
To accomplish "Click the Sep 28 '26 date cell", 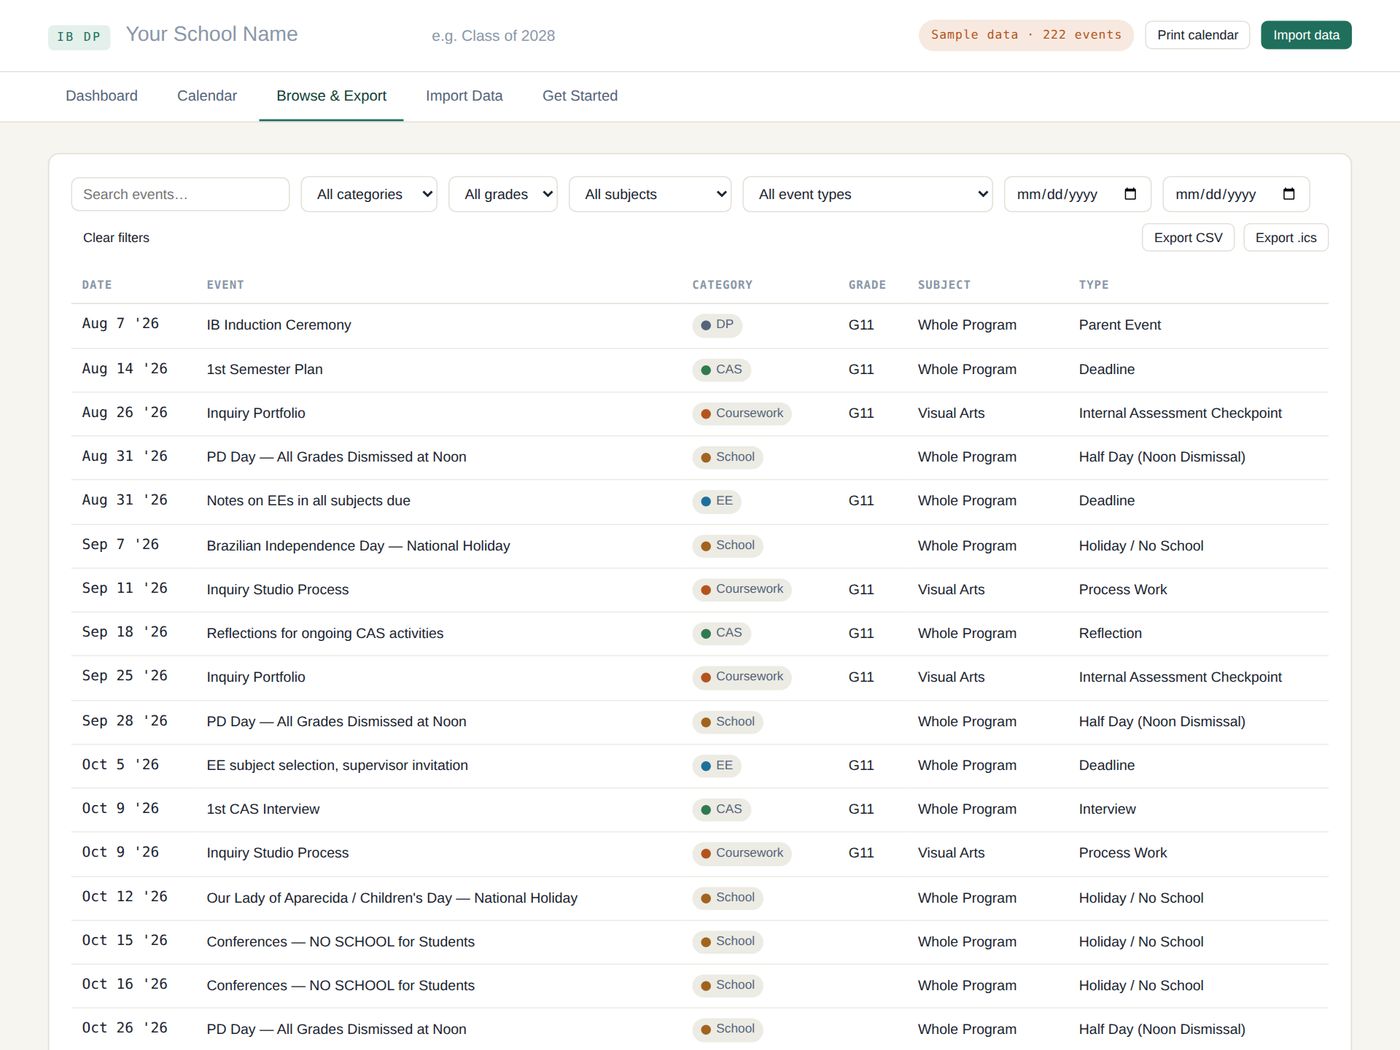I will click(x=124, y=721).
